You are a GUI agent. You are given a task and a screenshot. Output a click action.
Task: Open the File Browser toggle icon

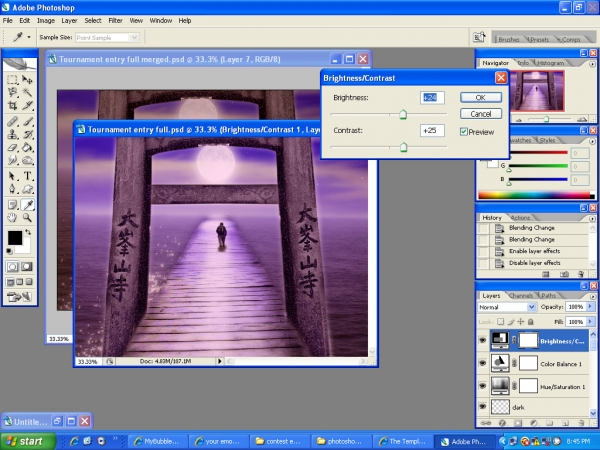click(479, 37)
